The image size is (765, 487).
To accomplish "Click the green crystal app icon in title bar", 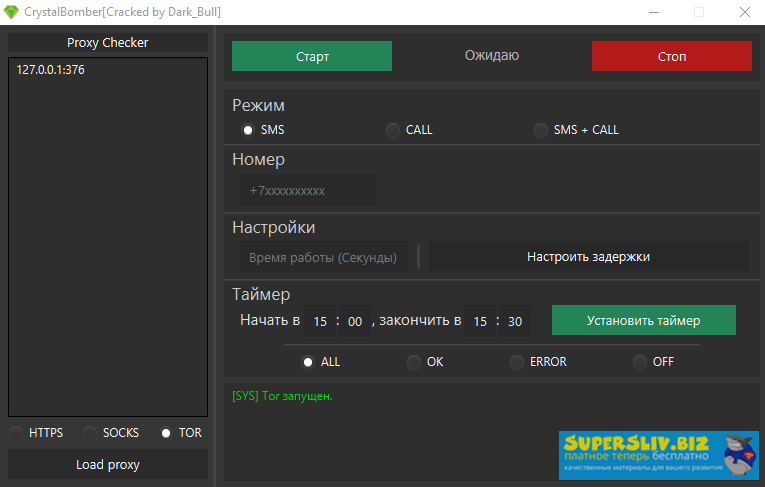I will point(11,12).
